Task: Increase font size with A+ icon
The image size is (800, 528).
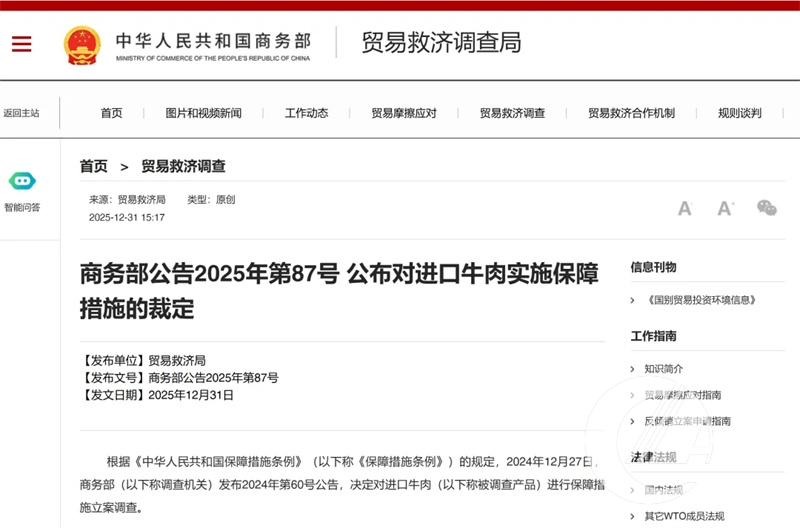Action: pos(726,208)
